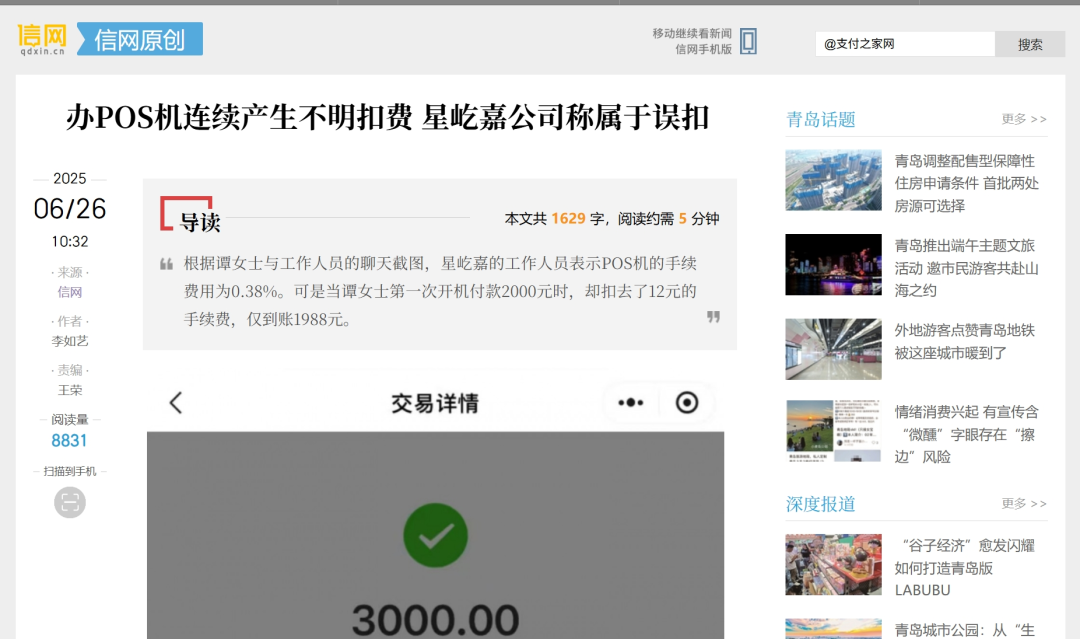Viewport: 1080px width, 639px height.
Task: Click the green success checkmark icon
Action: (x=435, y=536)
